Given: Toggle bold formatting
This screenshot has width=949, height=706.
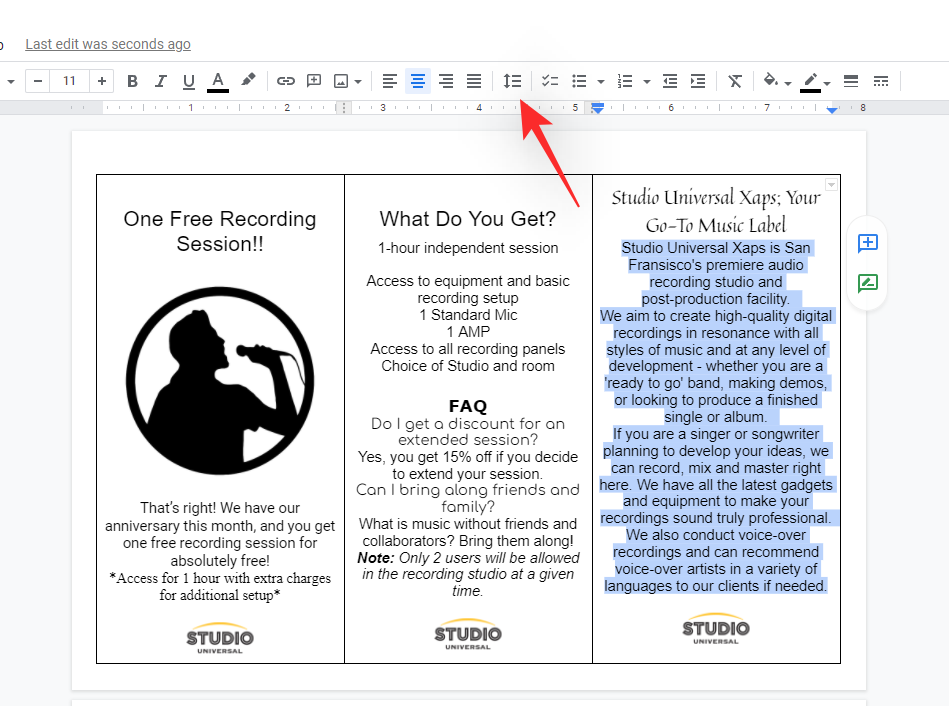Looking at the screenshot, I should click(132, 81).
